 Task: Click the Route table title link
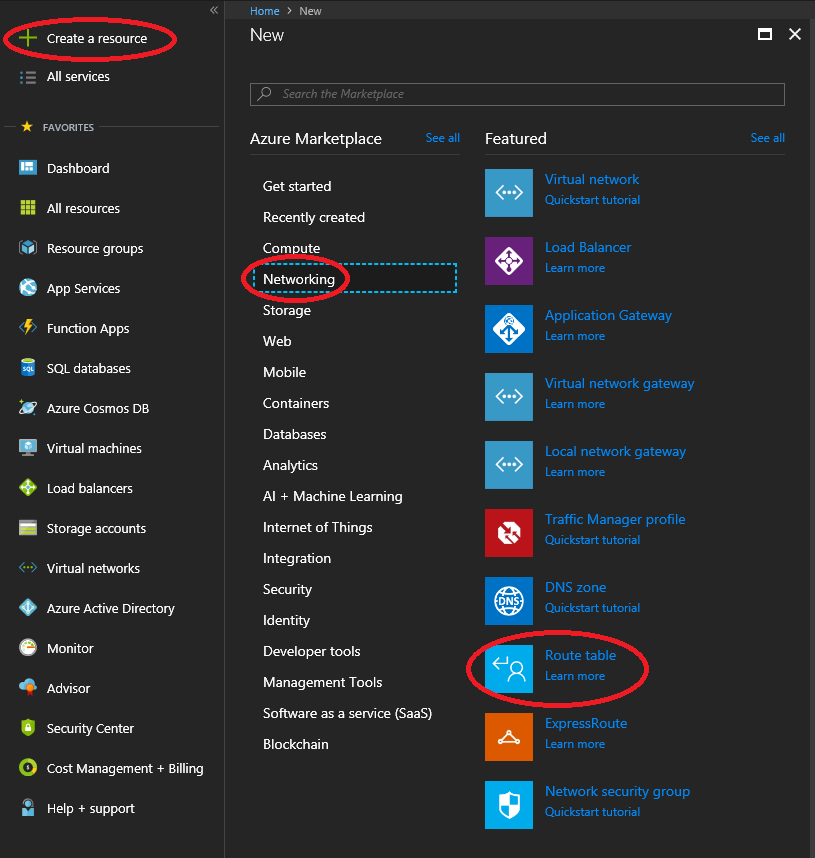pos(580,655)
